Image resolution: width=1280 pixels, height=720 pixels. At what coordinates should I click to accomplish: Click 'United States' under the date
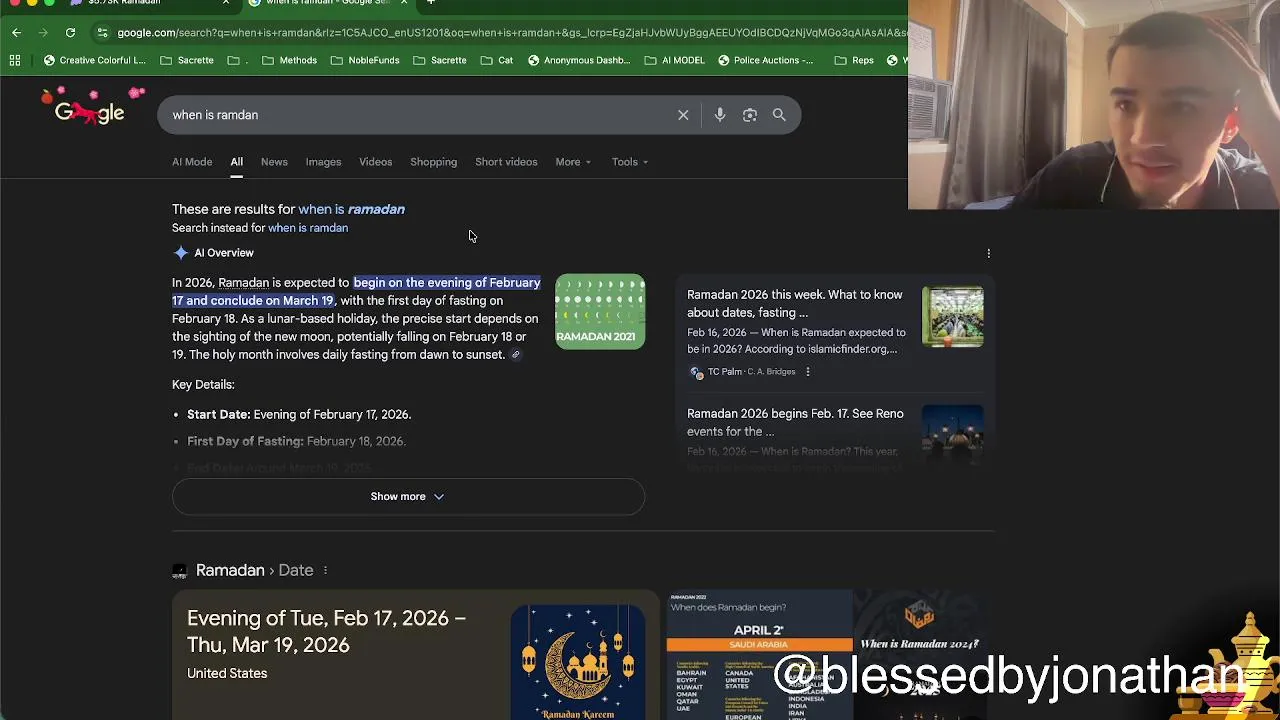click(227, 674)
